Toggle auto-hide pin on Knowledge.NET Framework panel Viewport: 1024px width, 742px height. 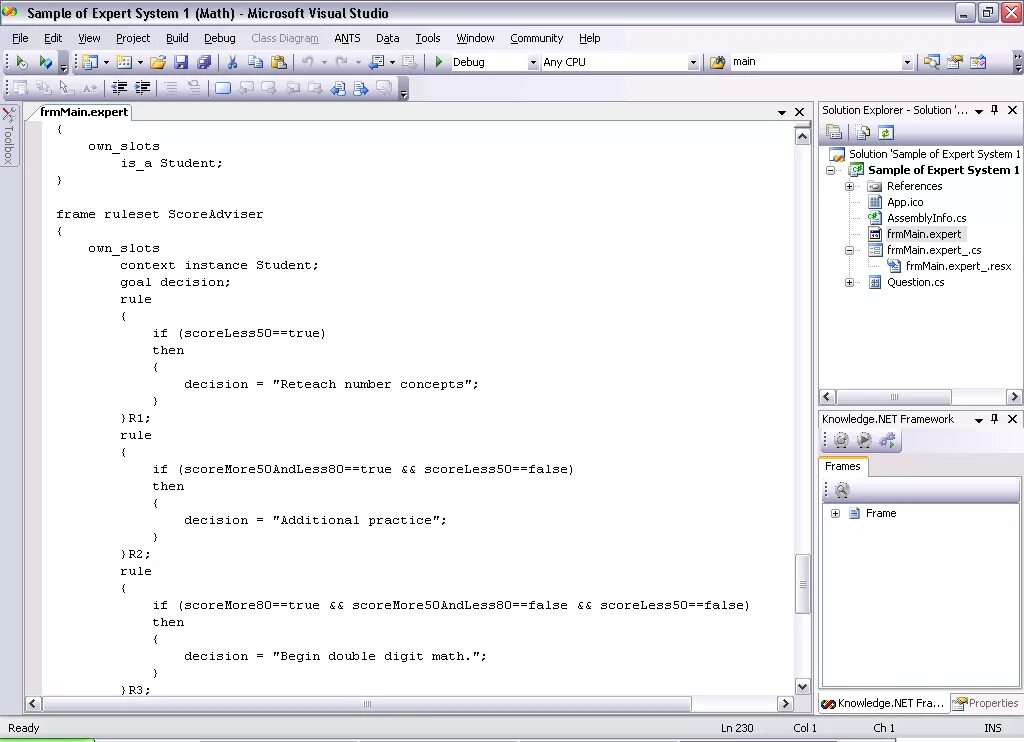pos(995,419)
